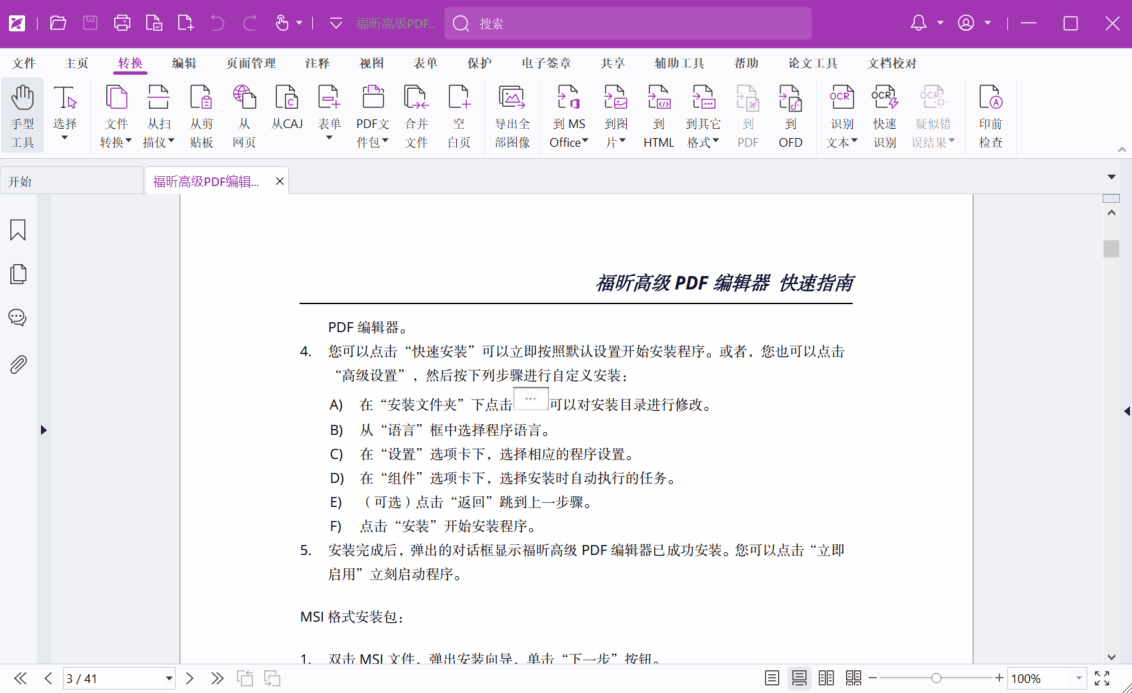The width and height of the screenshot is (1132, 693).
Task: Click the convert to HTML icon
Action: (x=658, y=98)
